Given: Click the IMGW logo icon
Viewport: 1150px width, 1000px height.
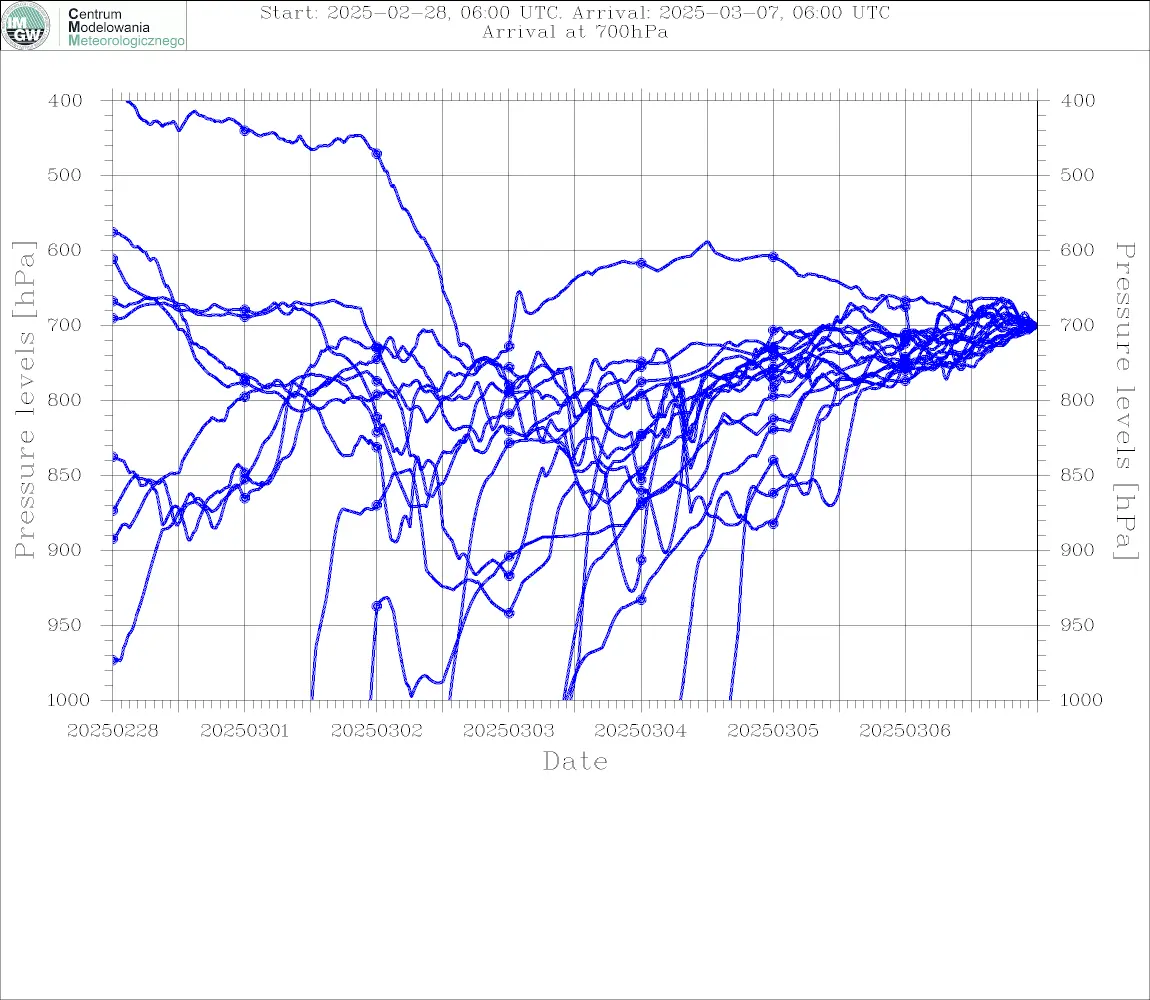Looking at the screenshot, I should tap(26, 26).
